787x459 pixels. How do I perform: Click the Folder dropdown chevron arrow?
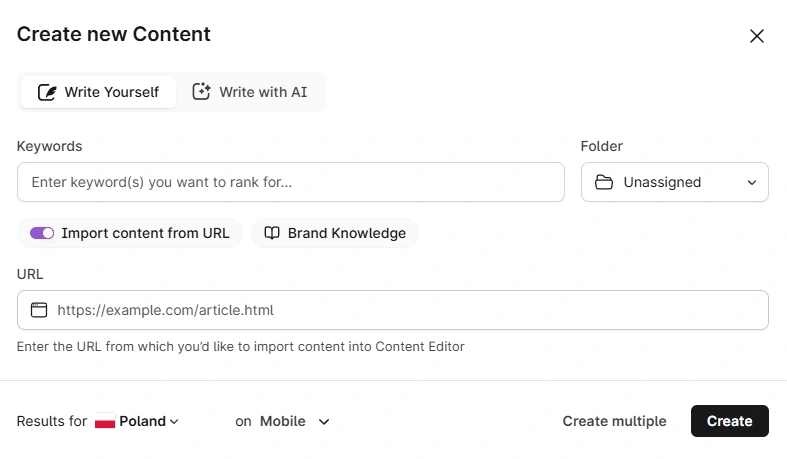(x=751, y=182)
